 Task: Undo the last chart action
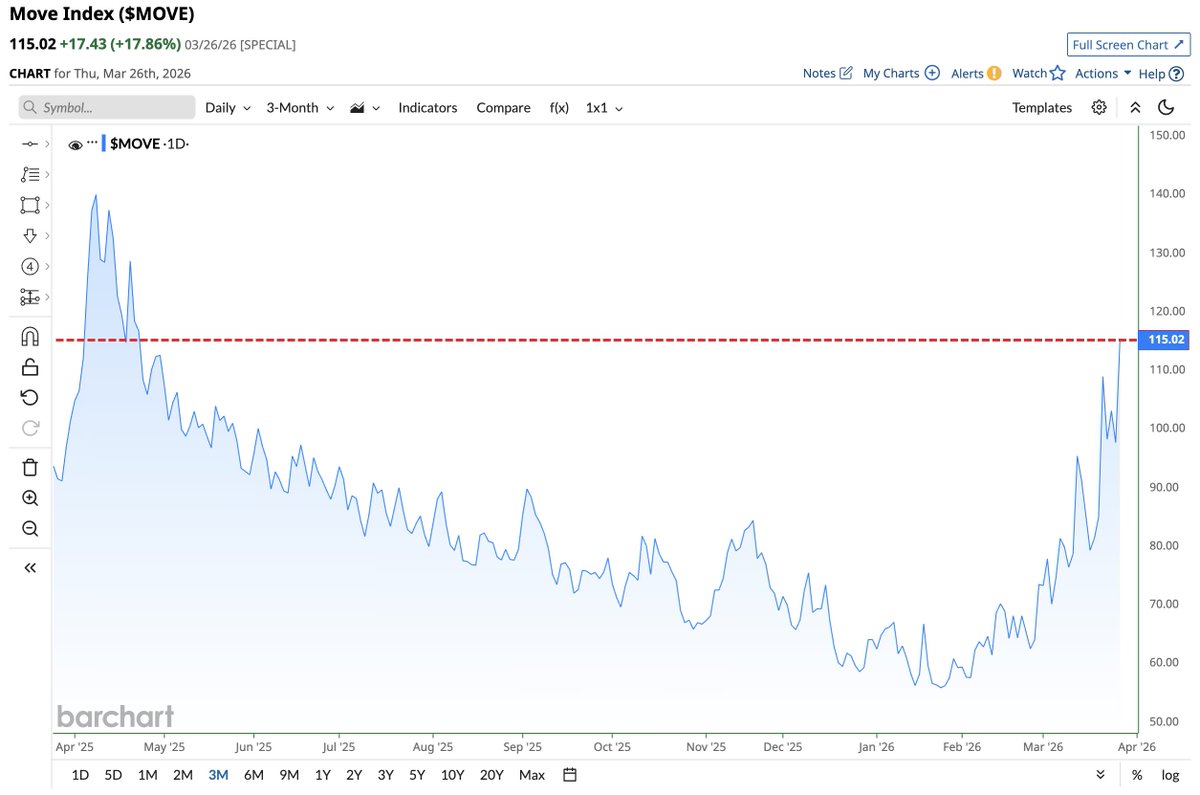pos(29,397)
